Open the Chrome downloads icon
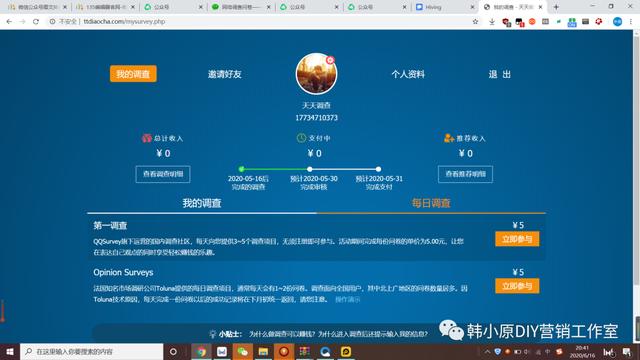Viewport: 640px width, 360px height. pyautogui.click(x=492, y=22)
